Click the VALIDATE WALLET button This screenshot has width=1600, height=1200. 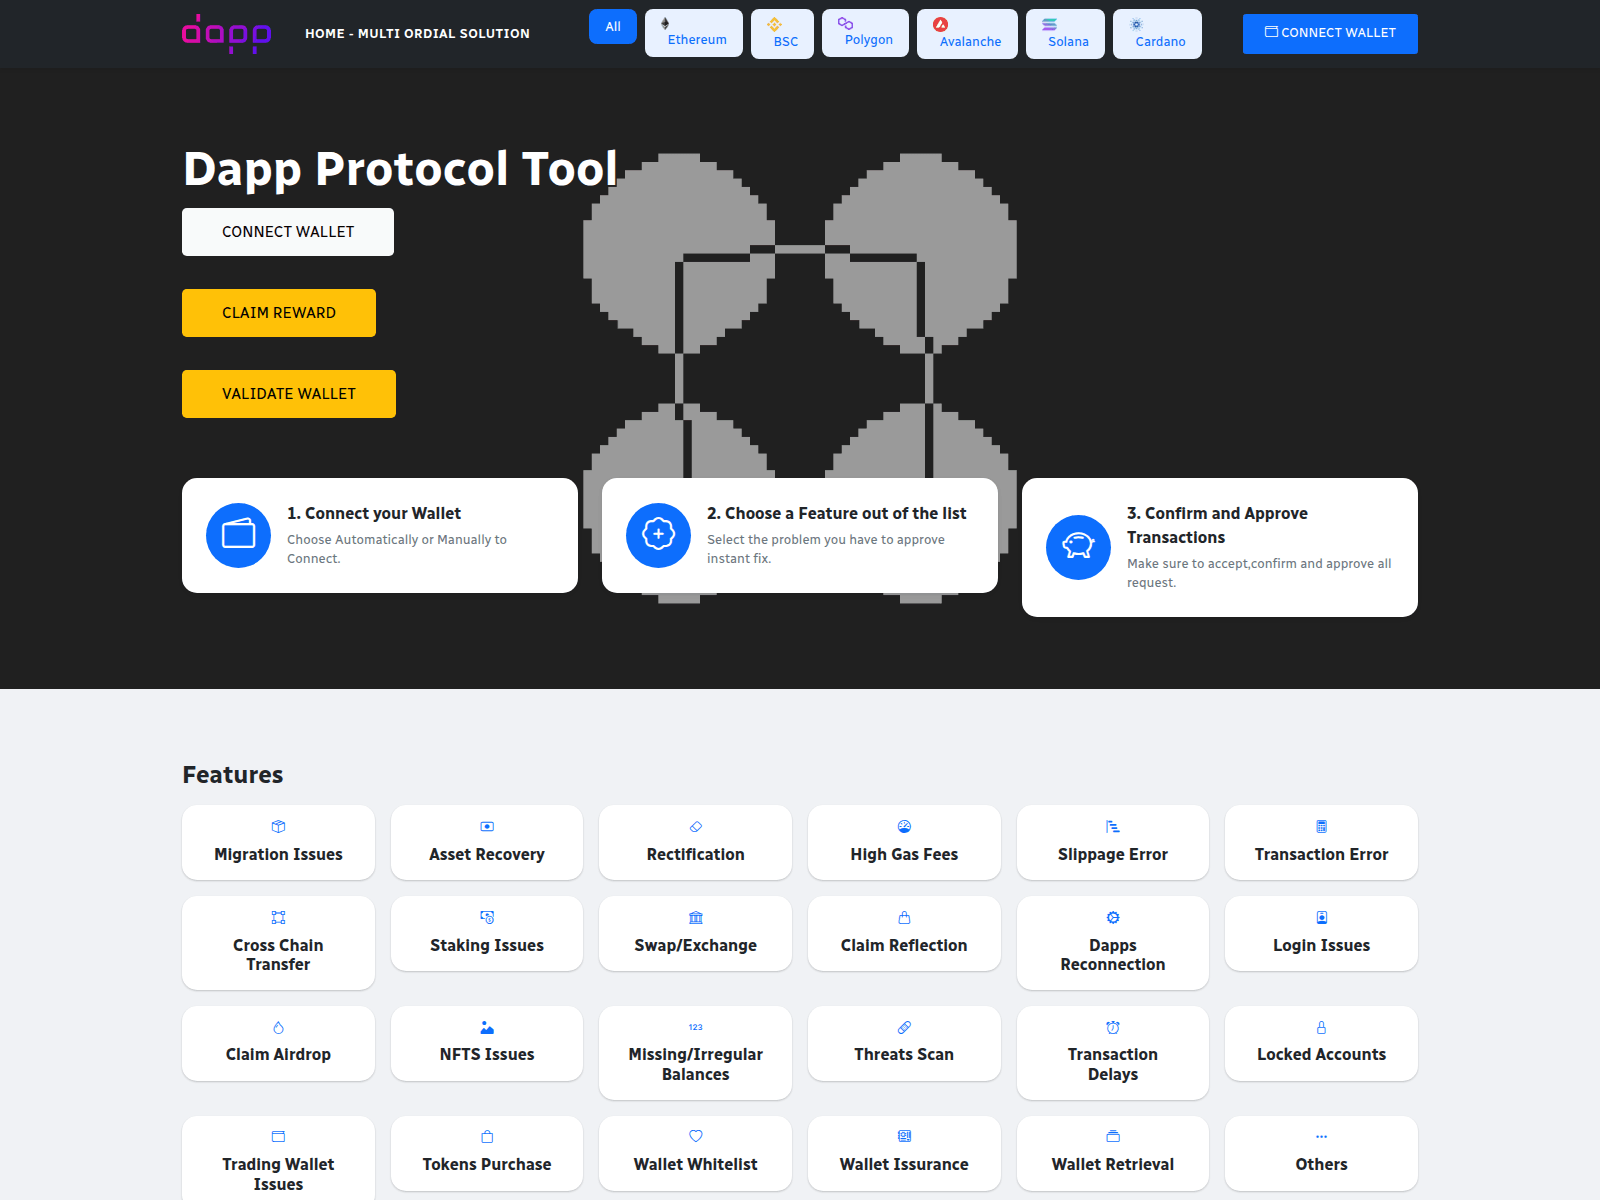point(289,394)
